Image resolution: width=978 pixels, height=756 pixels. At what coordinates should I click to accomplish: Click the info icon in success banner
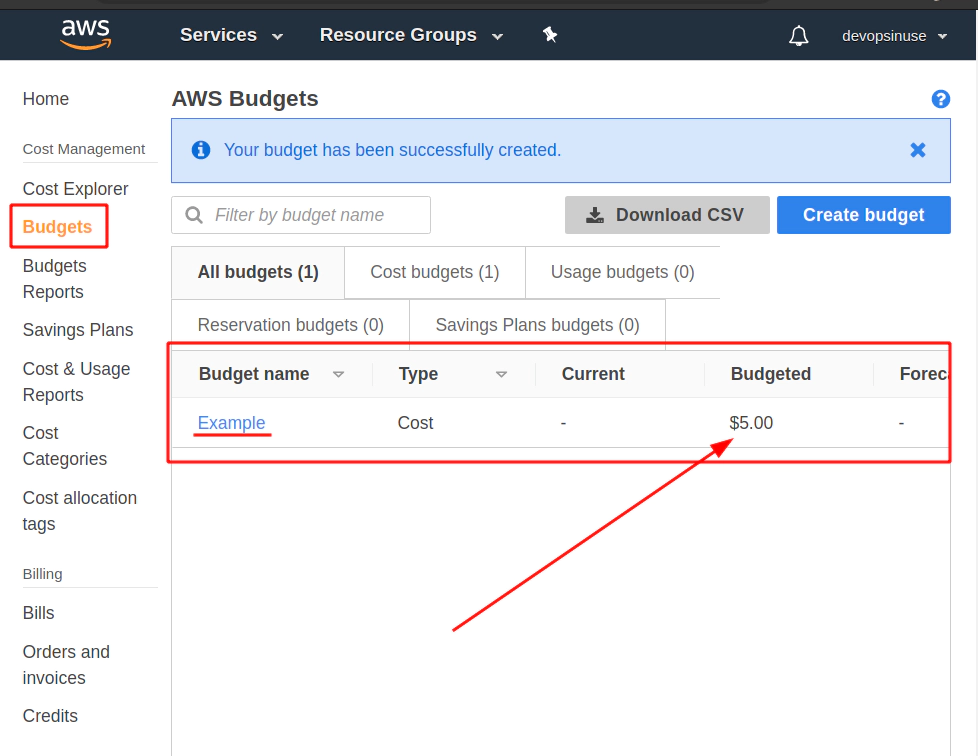click(201, 150)
